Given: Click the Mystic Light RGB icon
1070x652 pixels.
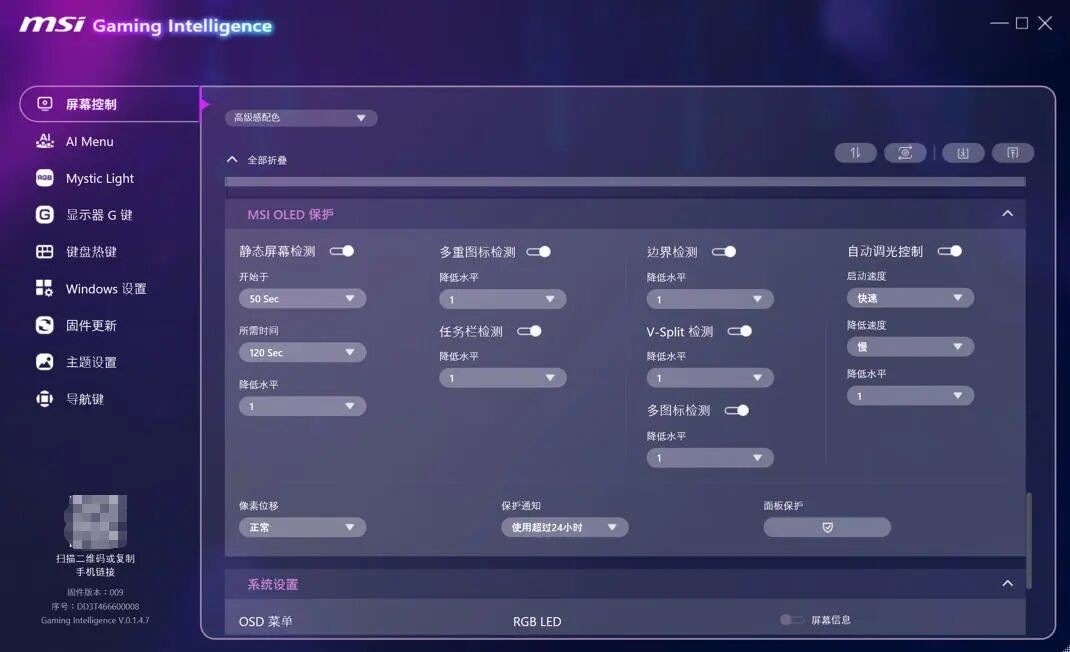Looking at the screenshot, I should coord(44,178).
